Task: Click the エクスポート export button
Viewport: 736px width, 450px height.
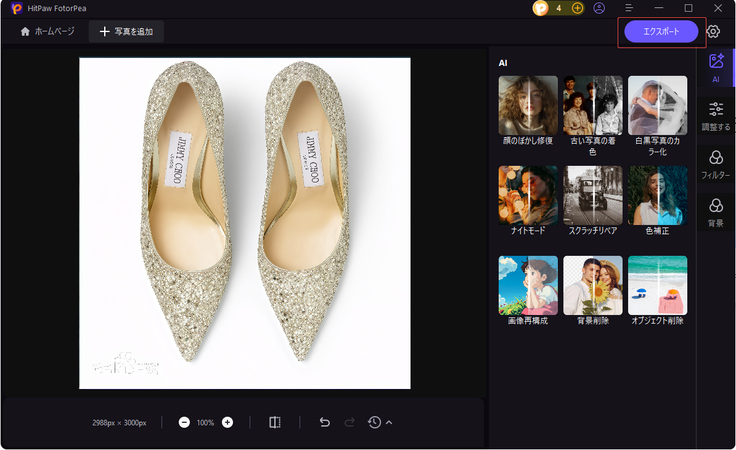Action: pos(661,31)
